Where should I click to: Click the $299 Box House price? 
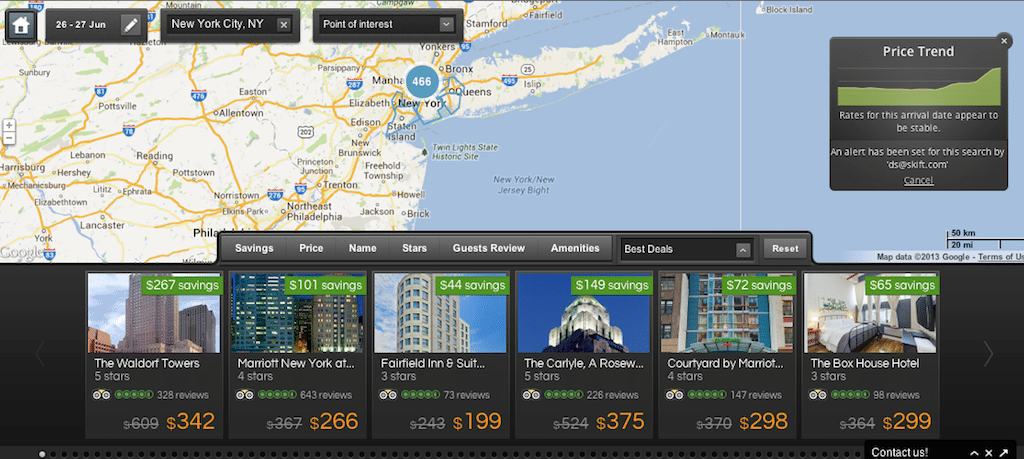tap(907, 422)
